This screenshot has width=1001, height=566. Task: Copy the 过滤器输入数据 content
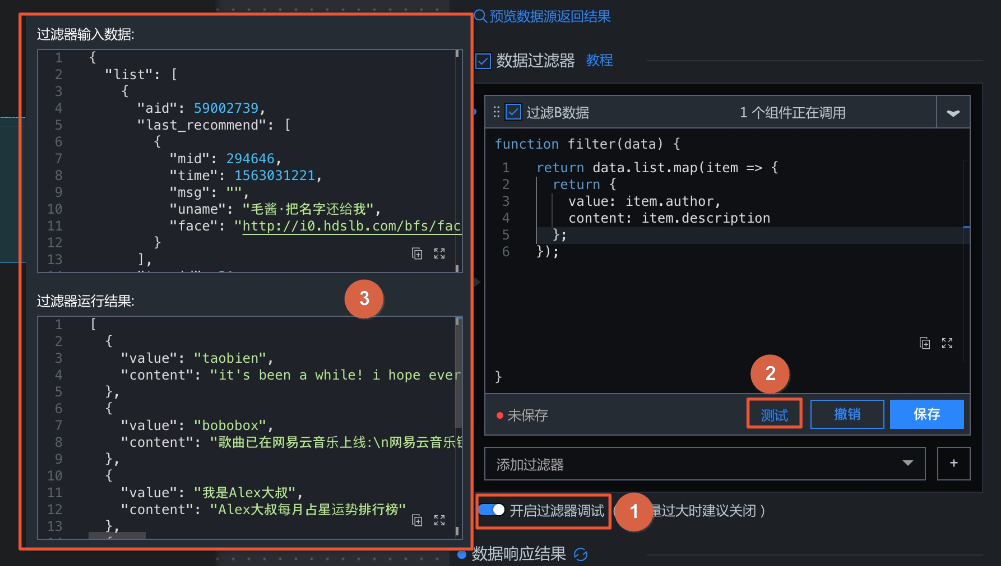coord(417,253)
